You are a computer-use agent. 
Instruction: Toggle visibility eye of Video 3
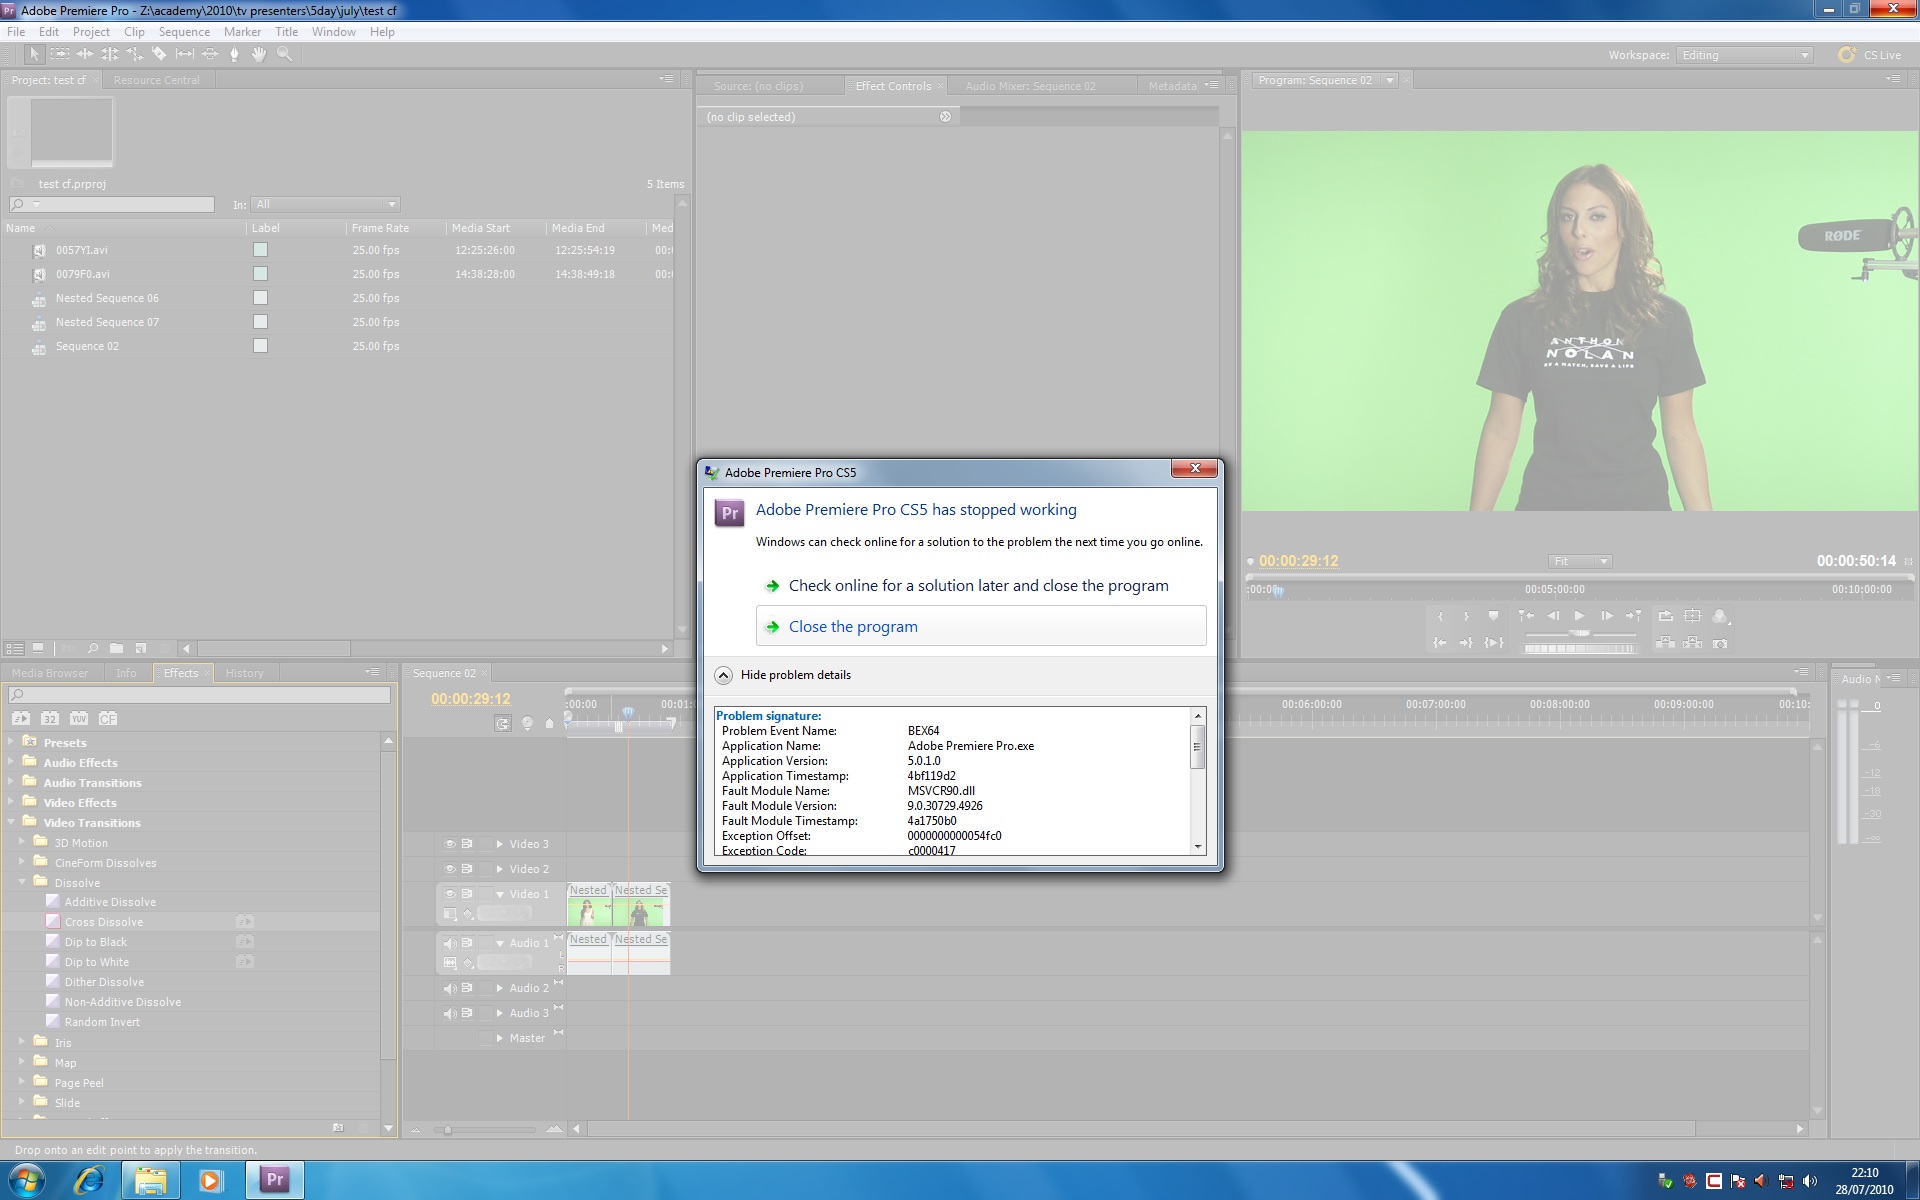(x=450, y=844)
